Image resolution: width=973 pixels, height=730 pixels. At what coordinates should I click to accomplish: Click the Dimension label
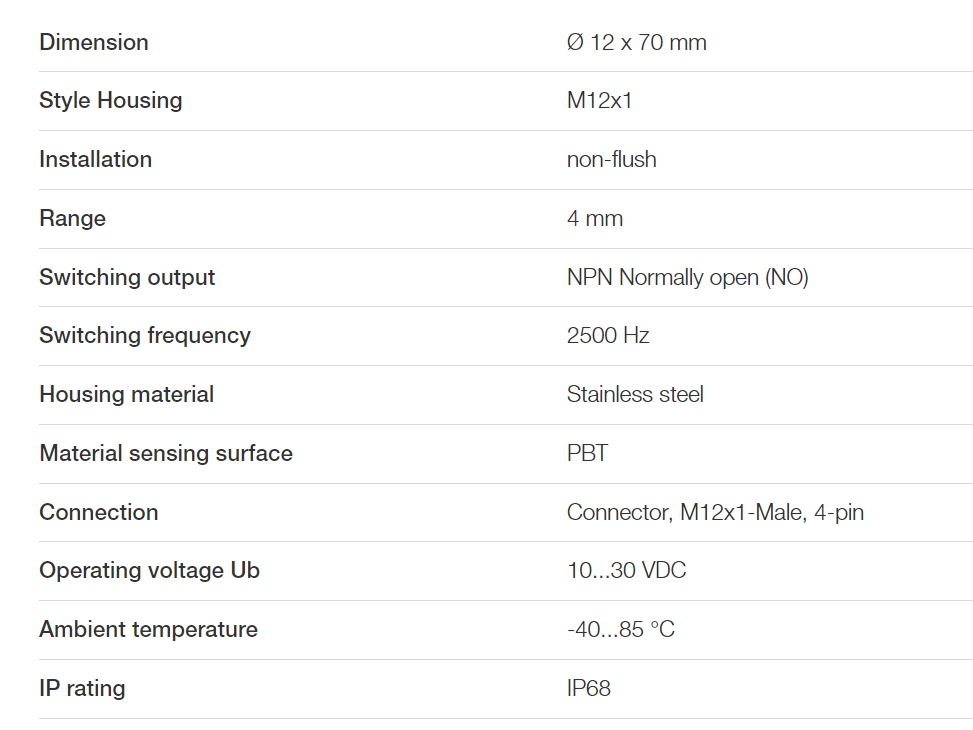coord(94,42)
